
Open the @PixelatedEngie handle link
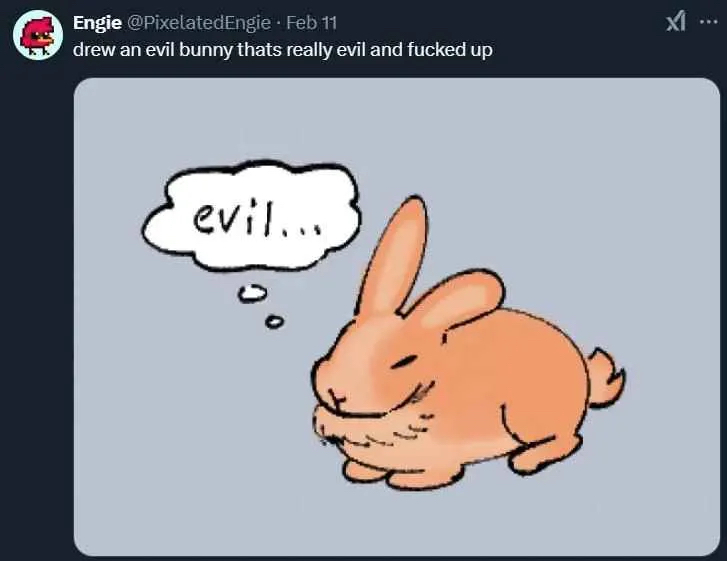pyautogui.click(x=198, y=22)
